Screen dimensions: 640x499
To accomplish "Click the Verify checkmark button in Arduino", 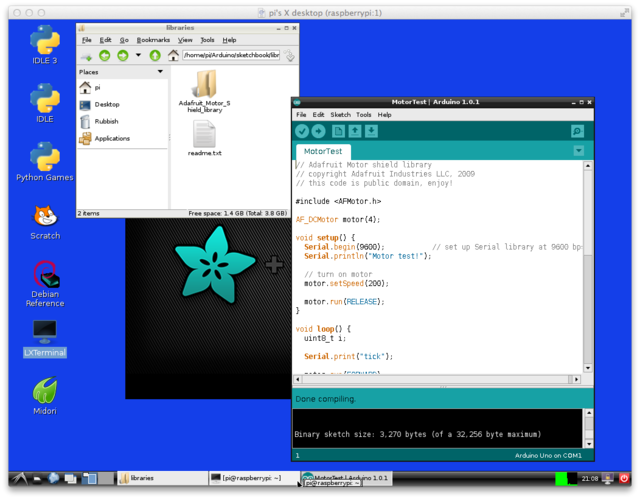I will point(302,131).
